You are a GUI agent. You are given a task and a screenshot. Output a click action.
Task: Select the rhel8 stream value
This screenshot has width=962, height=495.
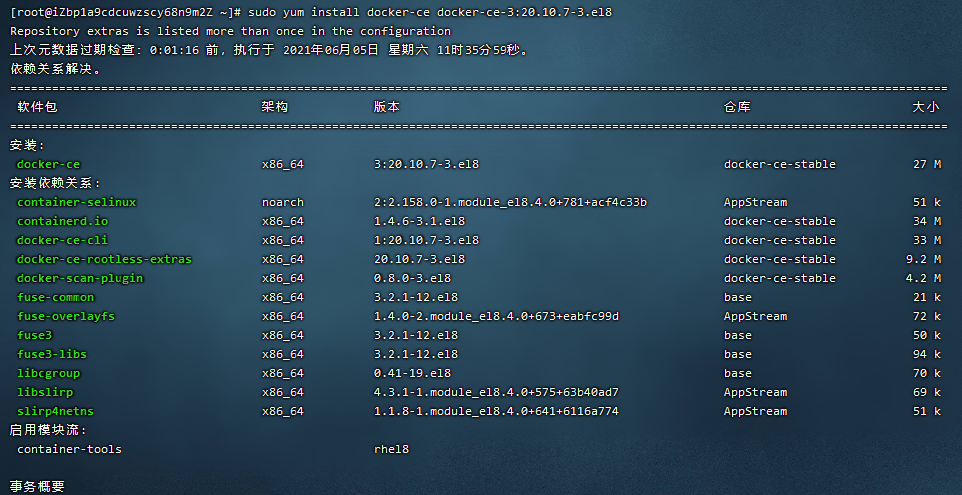click(391, 450)
